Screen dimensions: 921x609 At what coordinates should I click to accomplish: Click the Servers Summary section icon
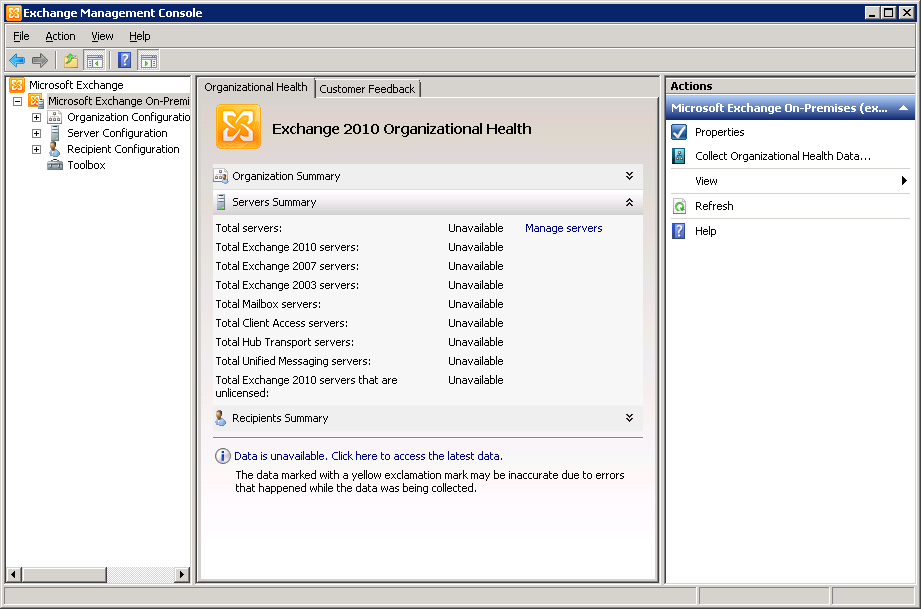(x=221, y=202)
